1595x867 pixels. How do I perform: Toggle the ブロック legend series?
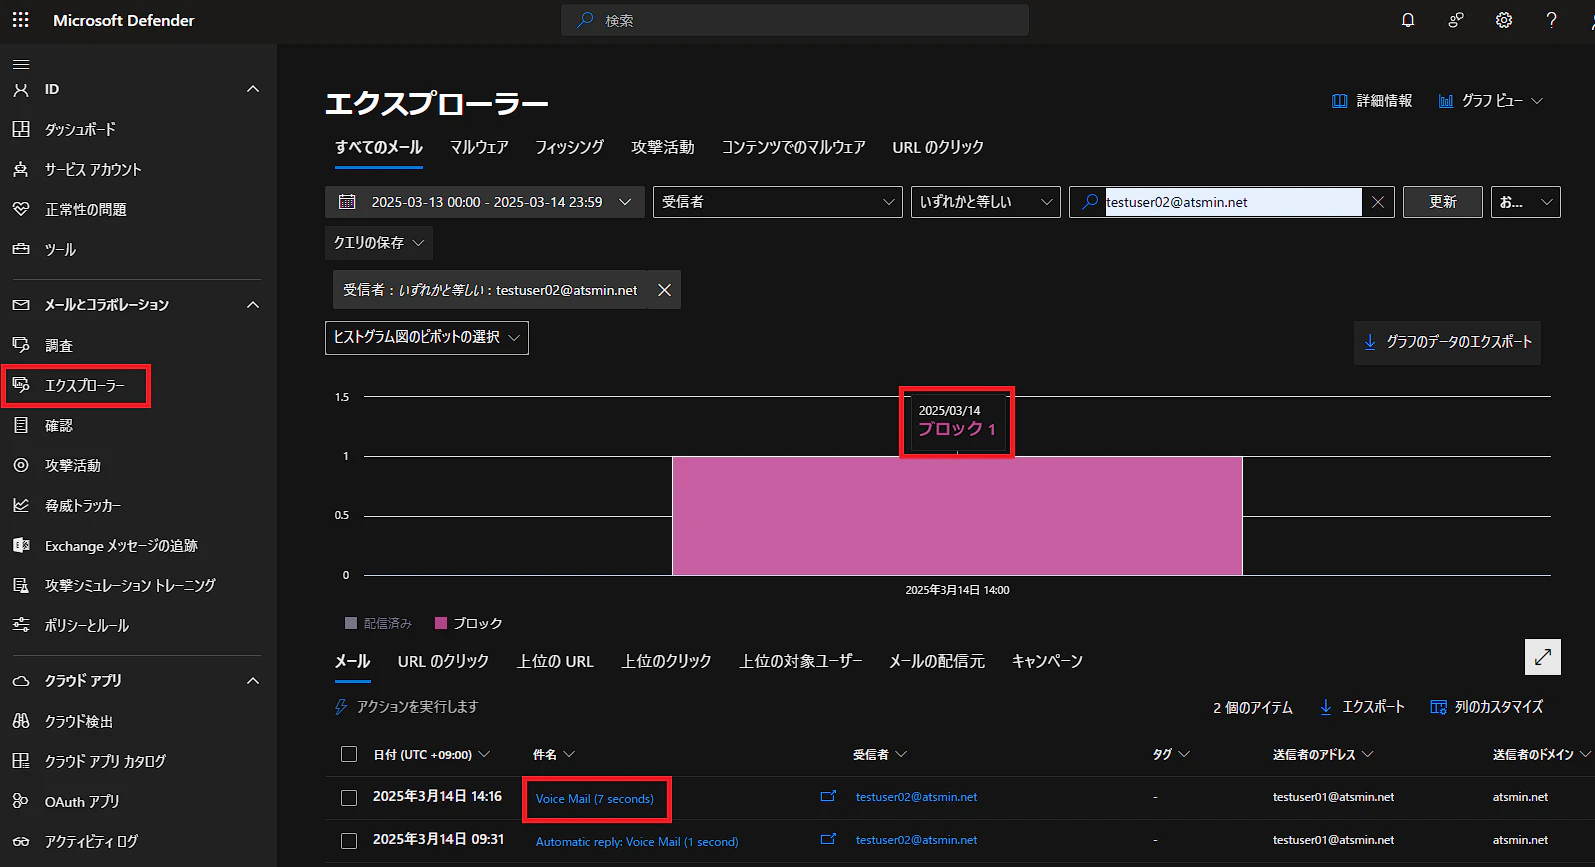(x=469, y=623)
